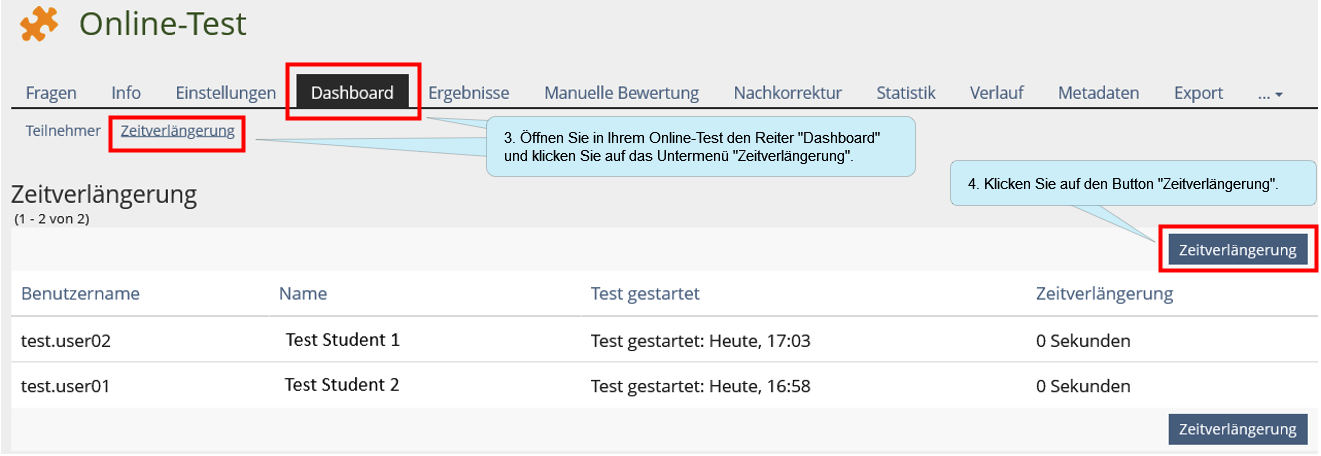
Task: Sort by Test gestartet column header
Action: 645,294
